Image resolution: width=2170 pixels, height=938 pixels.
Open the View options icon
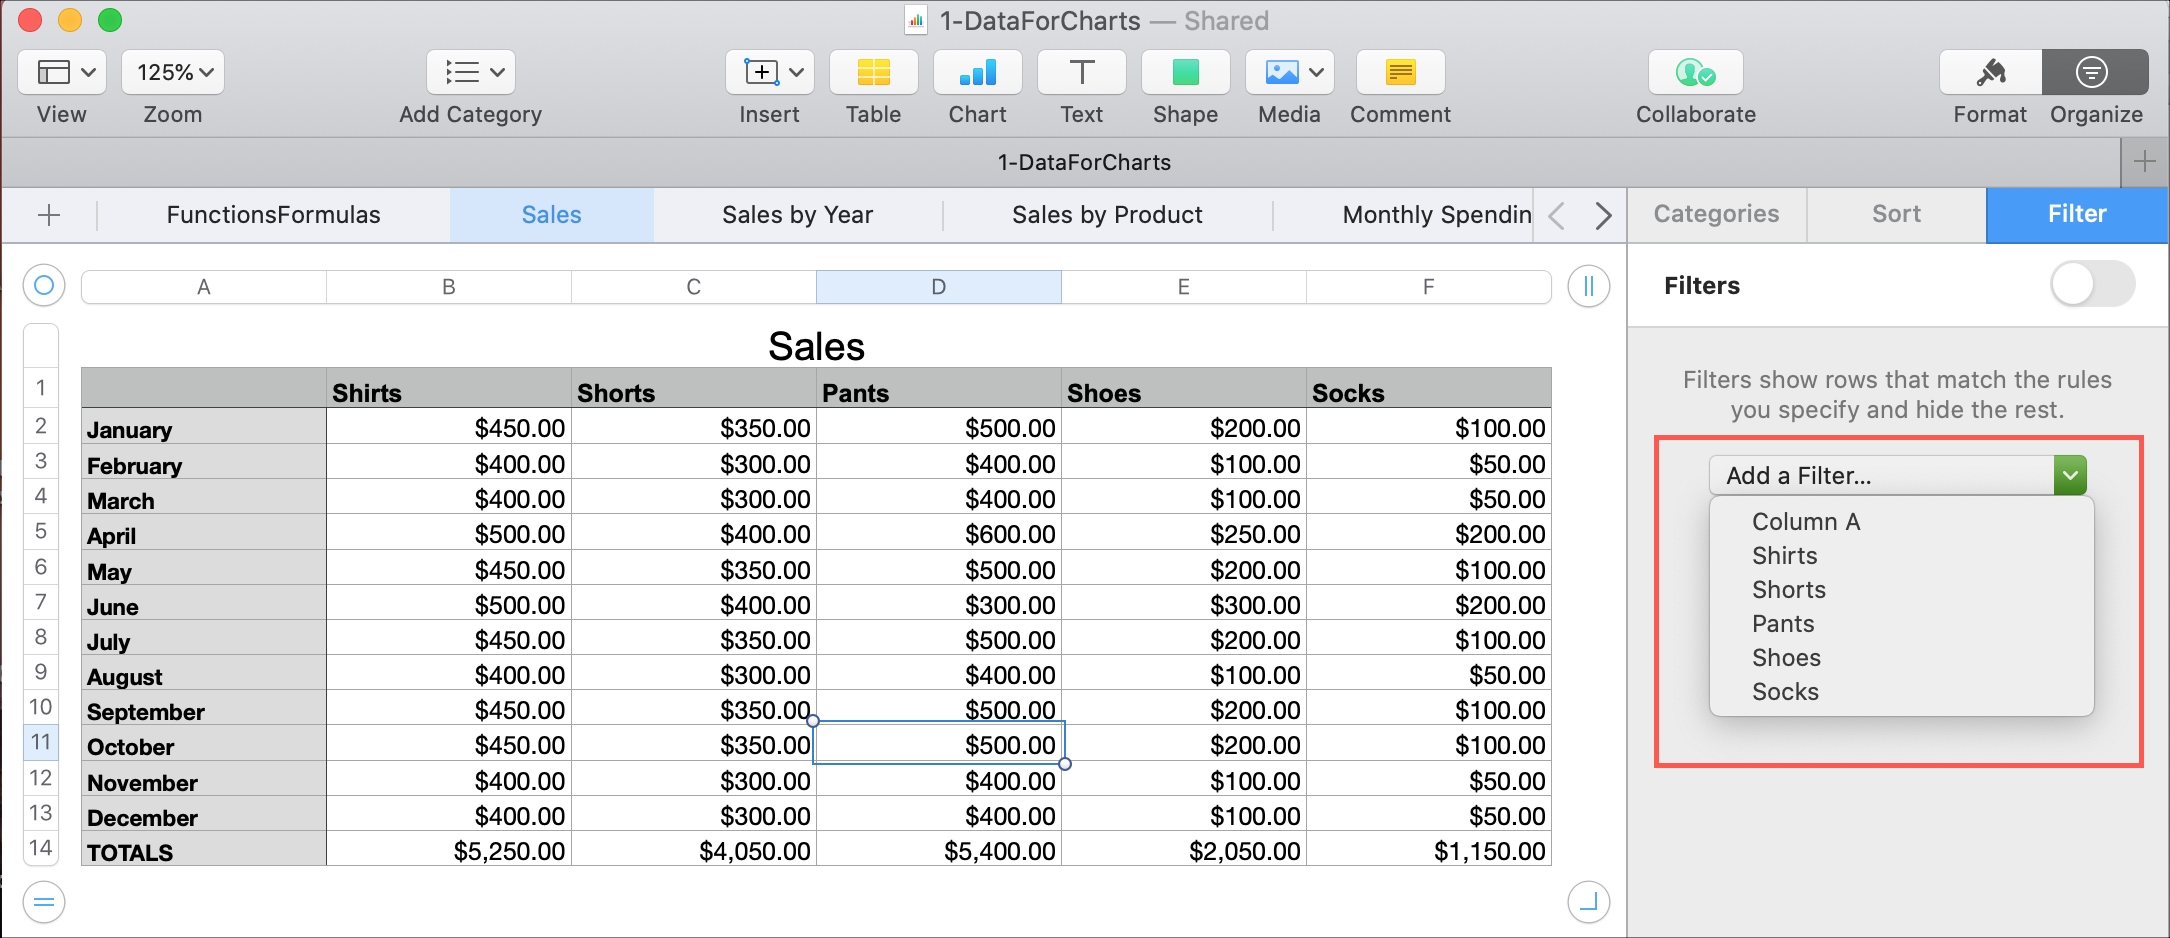pyautogui.click(x=61, y=72)
